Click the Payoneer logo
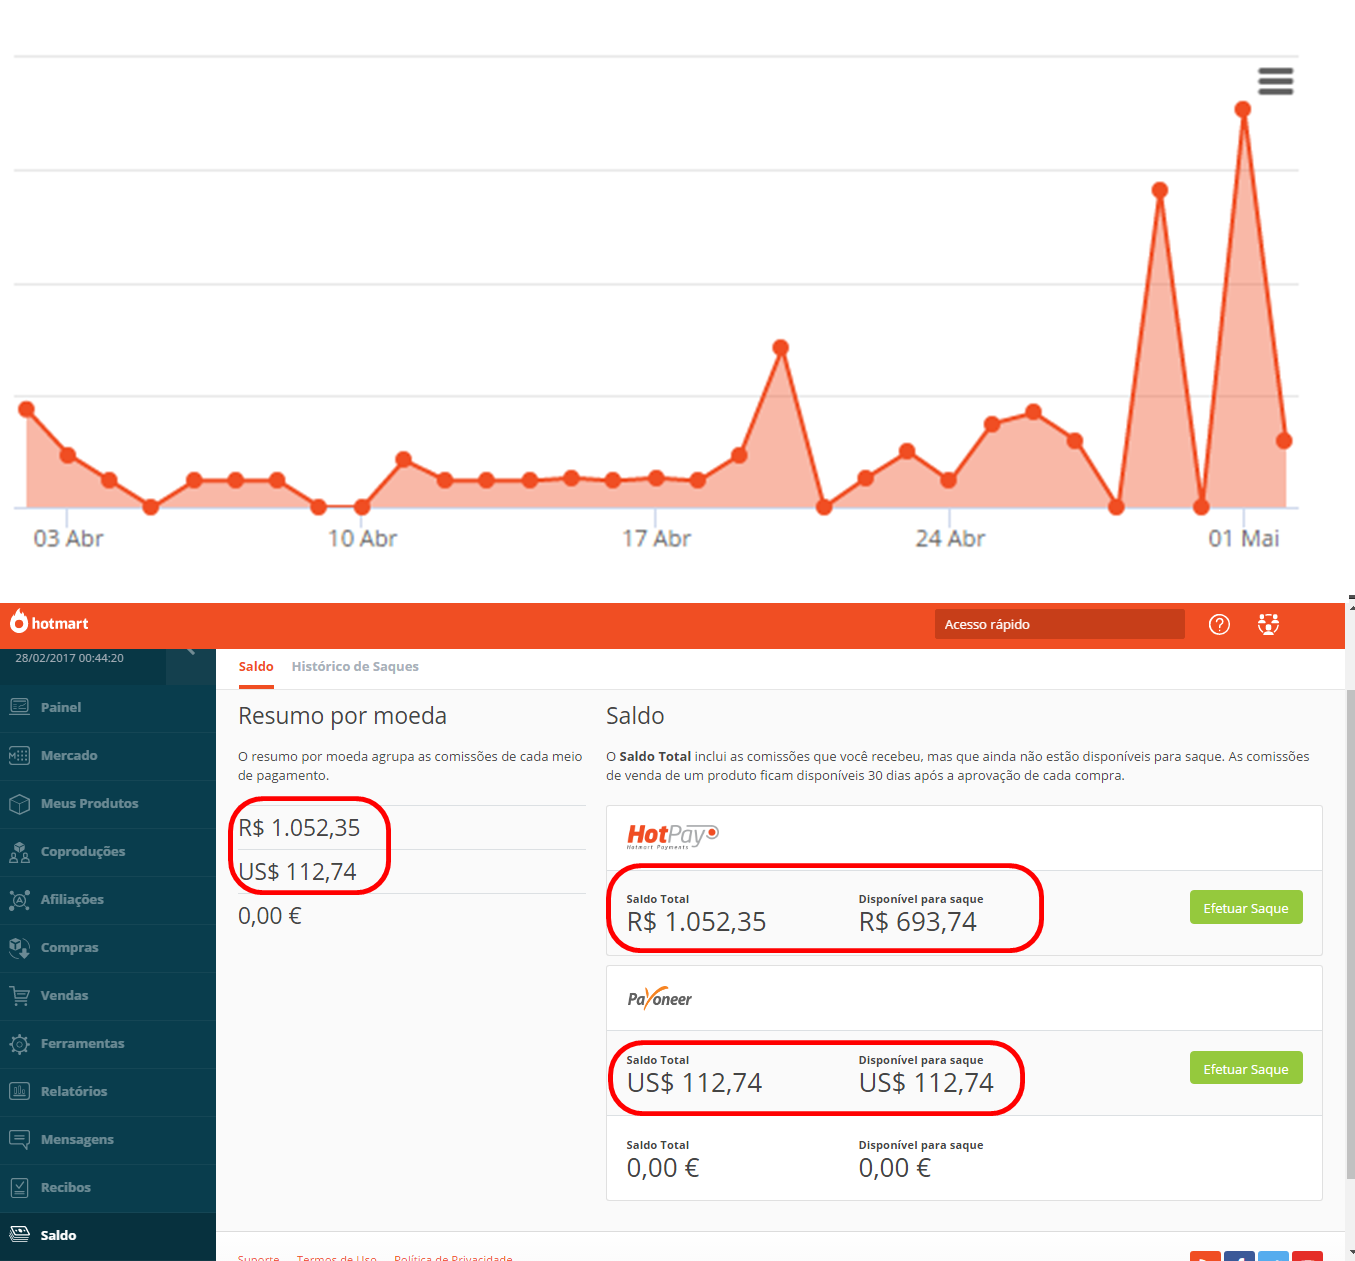Screen dimensions: 1355x1261 point(659,997)
